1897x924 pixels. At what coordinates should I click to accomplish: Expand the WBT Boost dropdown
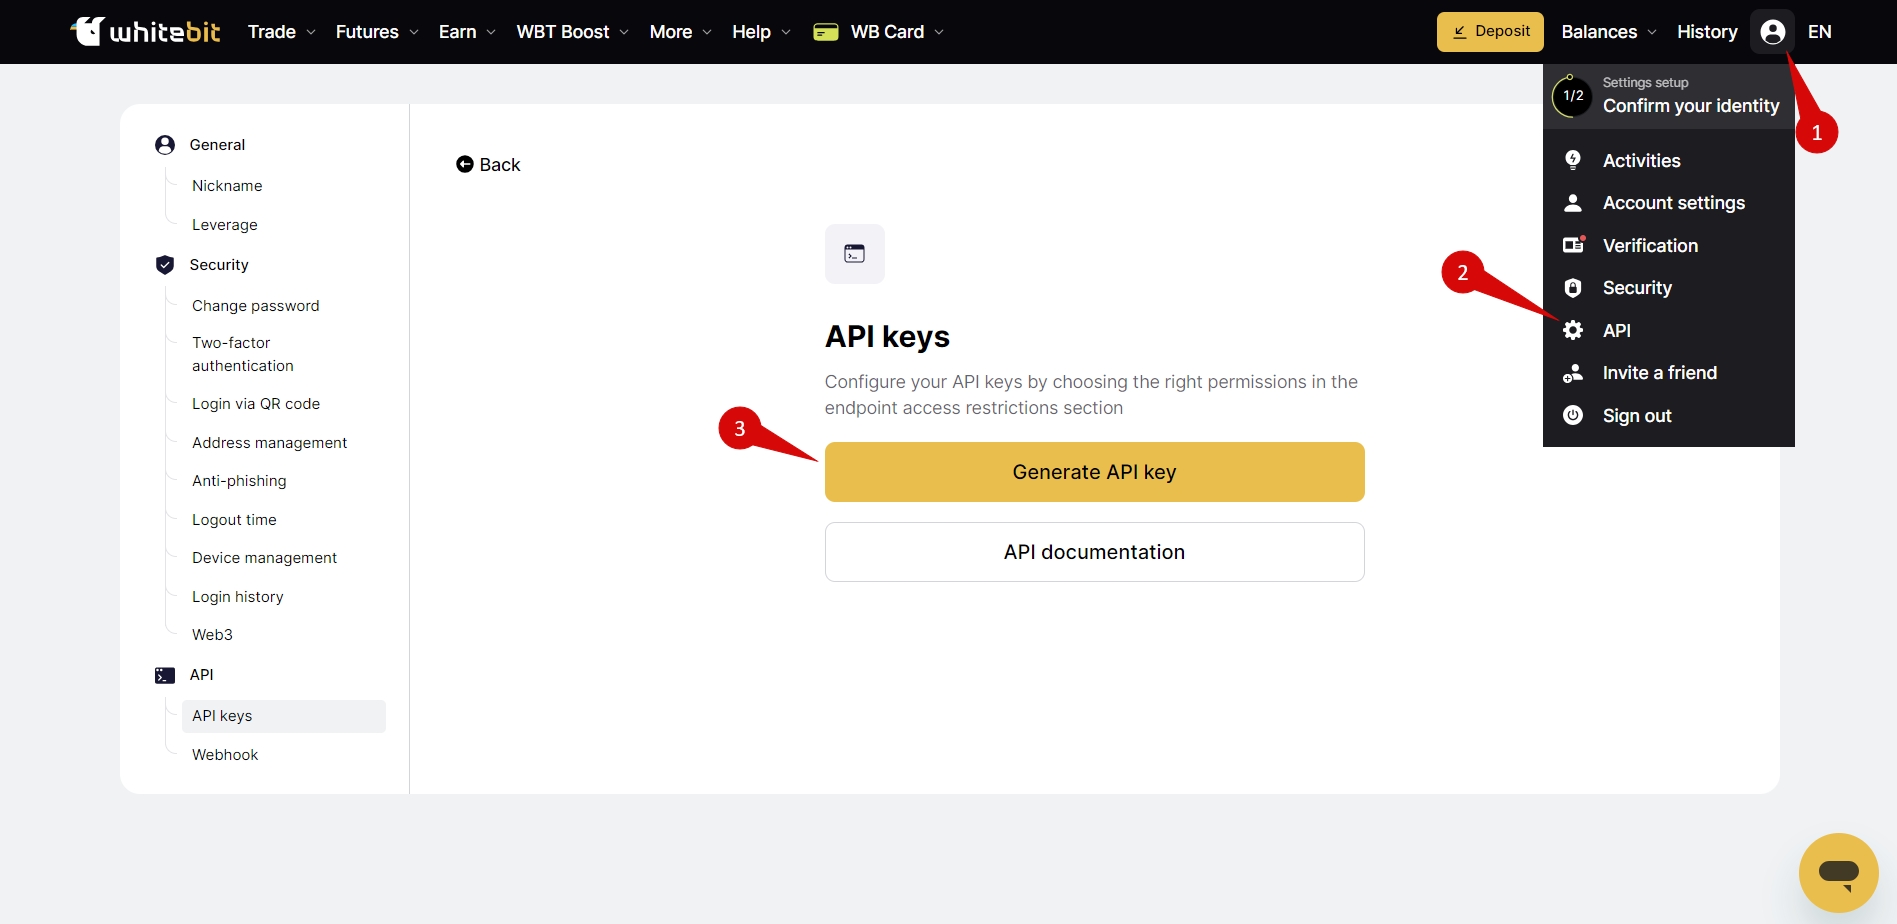(x=573, y=32)
